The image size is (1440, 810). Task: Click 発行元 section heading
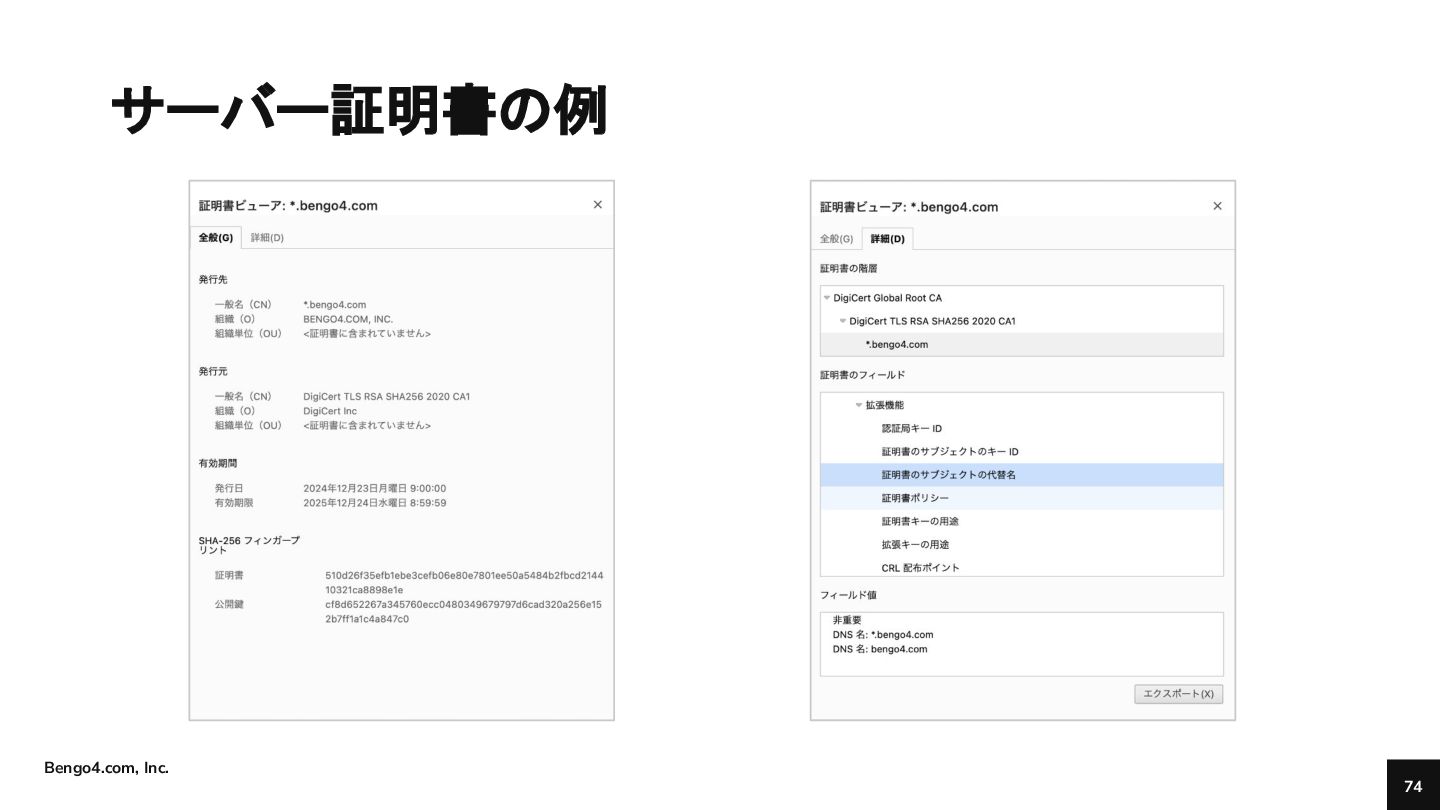coord(213,371)
